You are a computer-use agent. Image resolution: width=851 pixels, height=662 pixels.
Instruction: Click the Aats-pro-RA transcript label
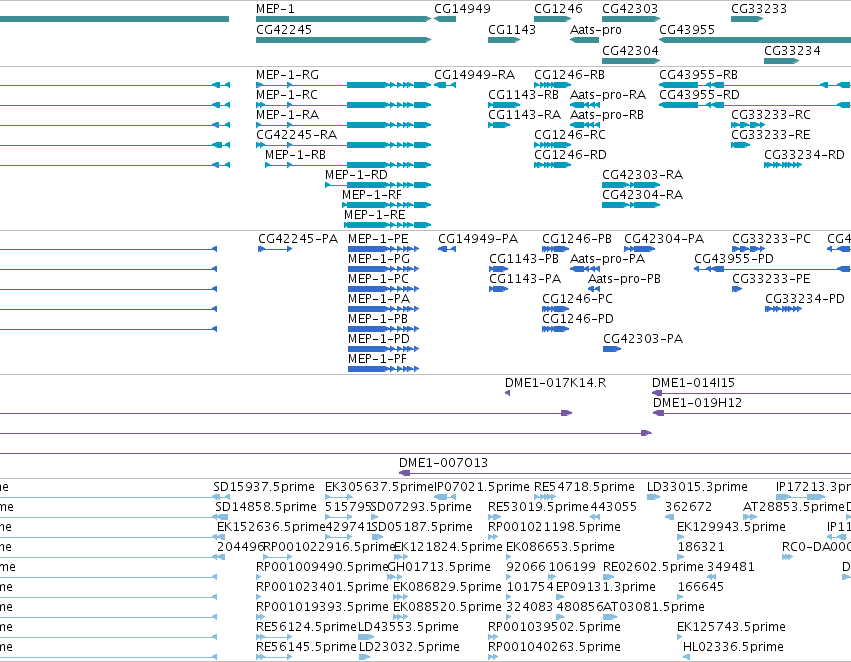pos(608,95)
